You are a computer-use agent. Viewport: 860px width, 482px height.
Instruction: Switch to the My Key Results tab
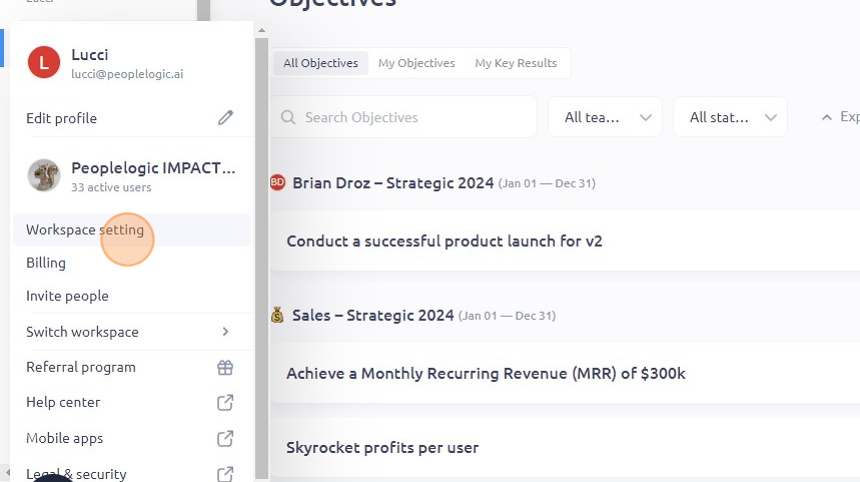pyautogui.click(x=516, y=63)
